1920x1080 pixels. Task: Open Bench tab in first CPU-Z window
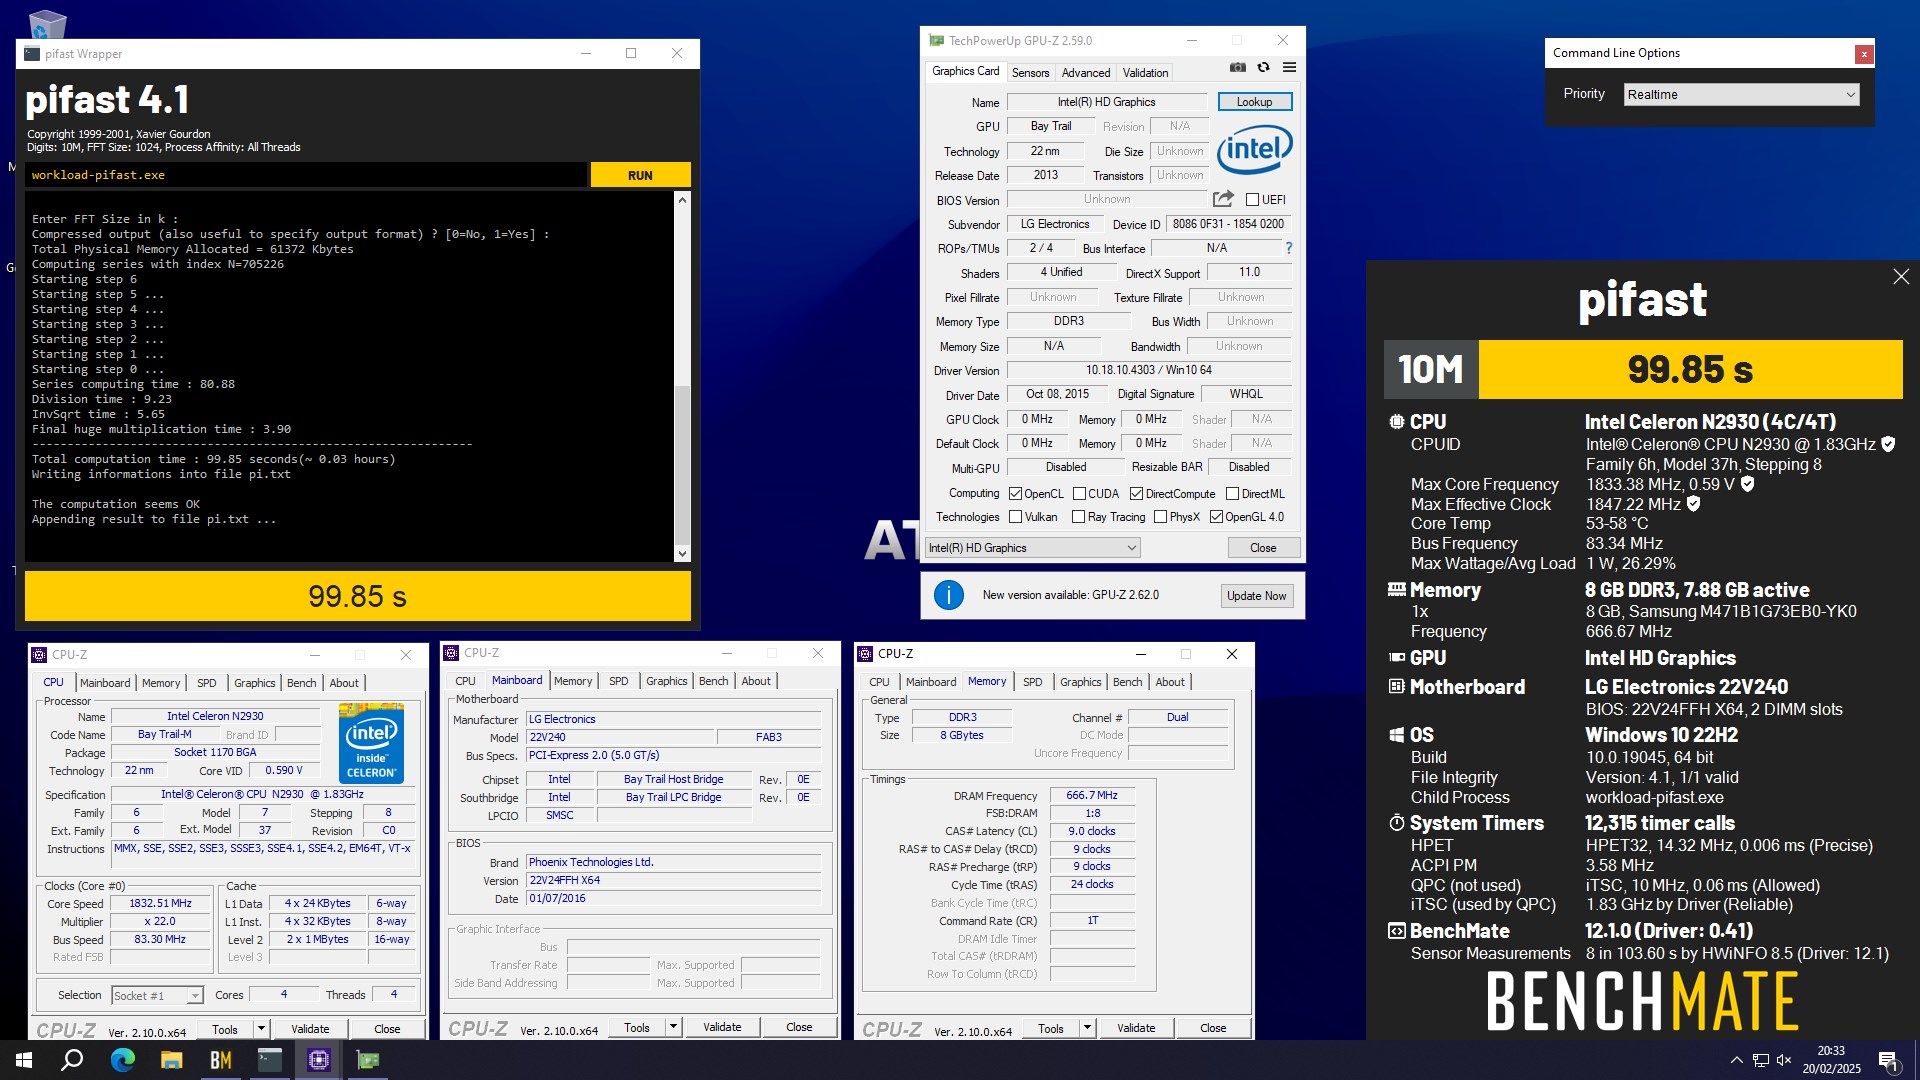coord(301,683)
